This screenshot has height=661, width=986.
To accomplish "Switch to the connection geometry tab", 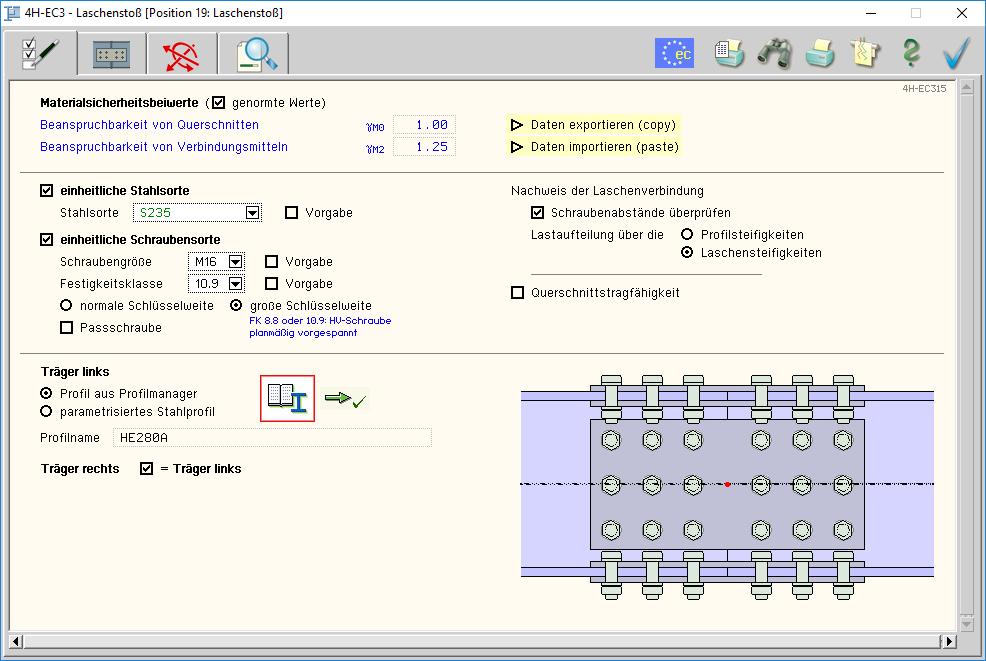I will point(111,54).
